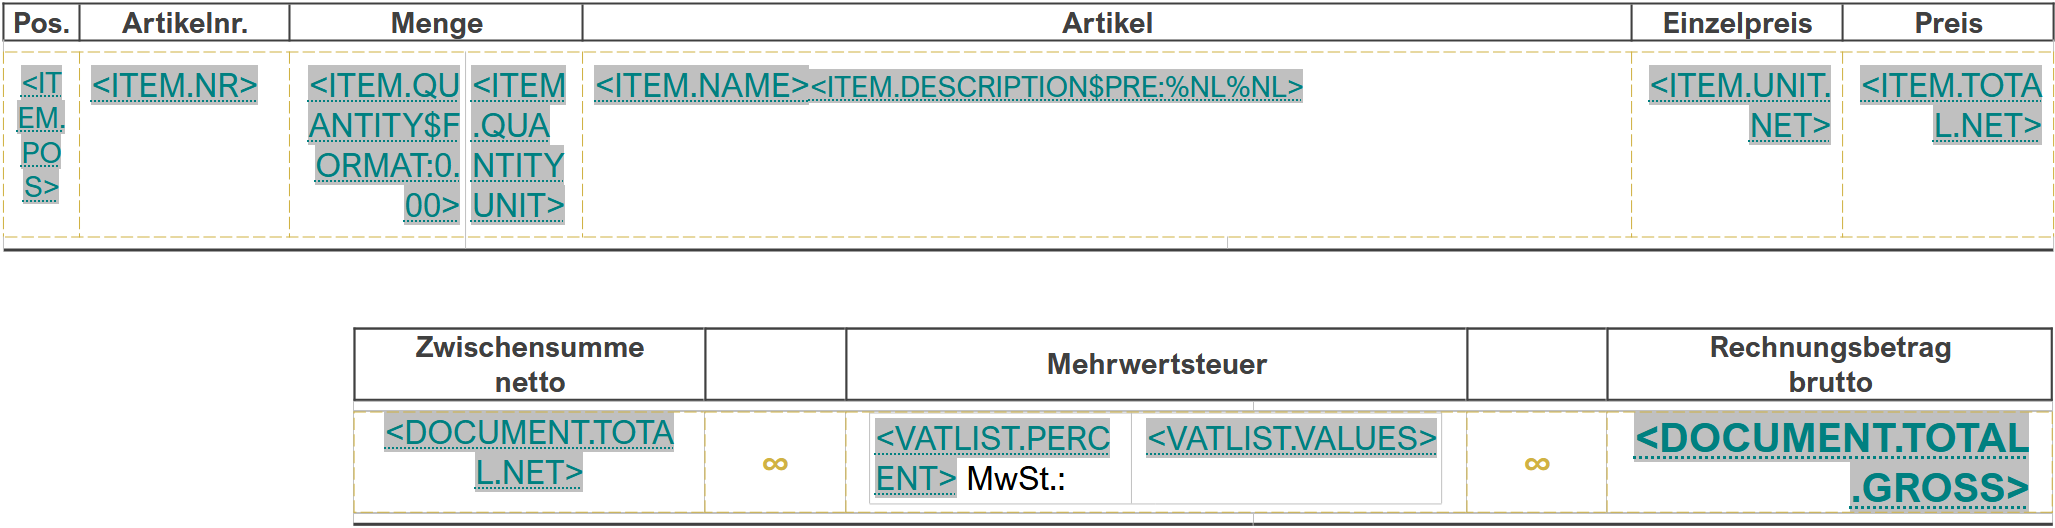Viewport: 2055px width, 528px height.
Task: Select the ITEM.QUANTITYUNIT placeholder
Action: [x=518, y=145]
